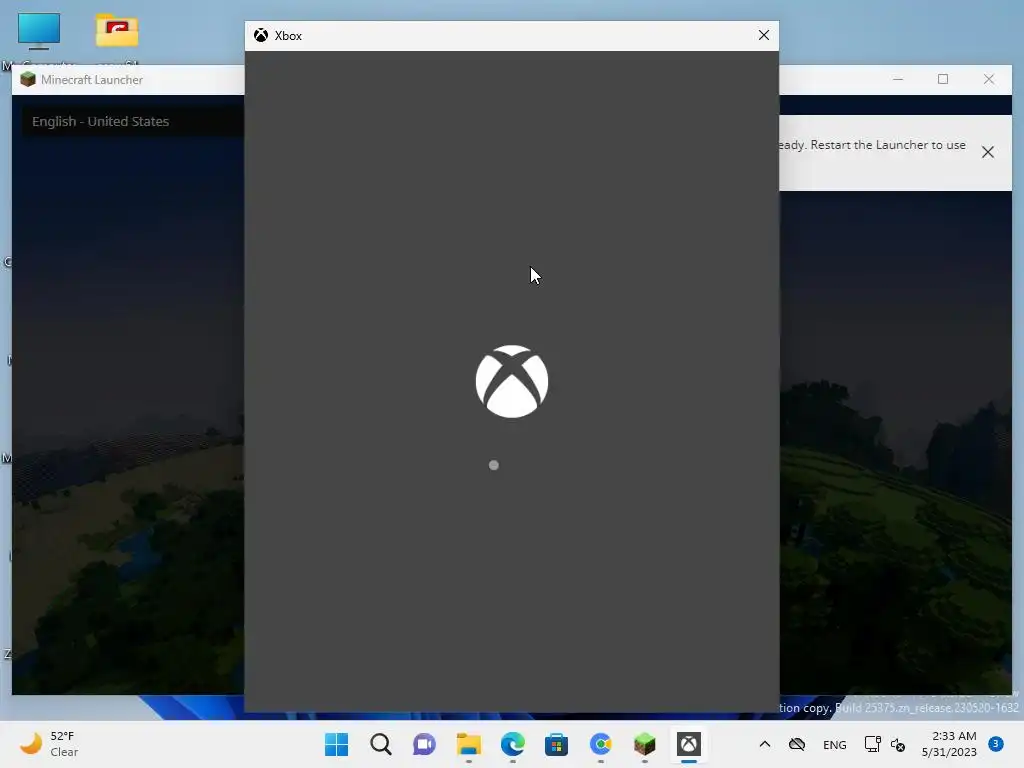Open the clock showing 2:33 AM
The width and height of the screenshot is (1024, 768).
pos(949,744)
